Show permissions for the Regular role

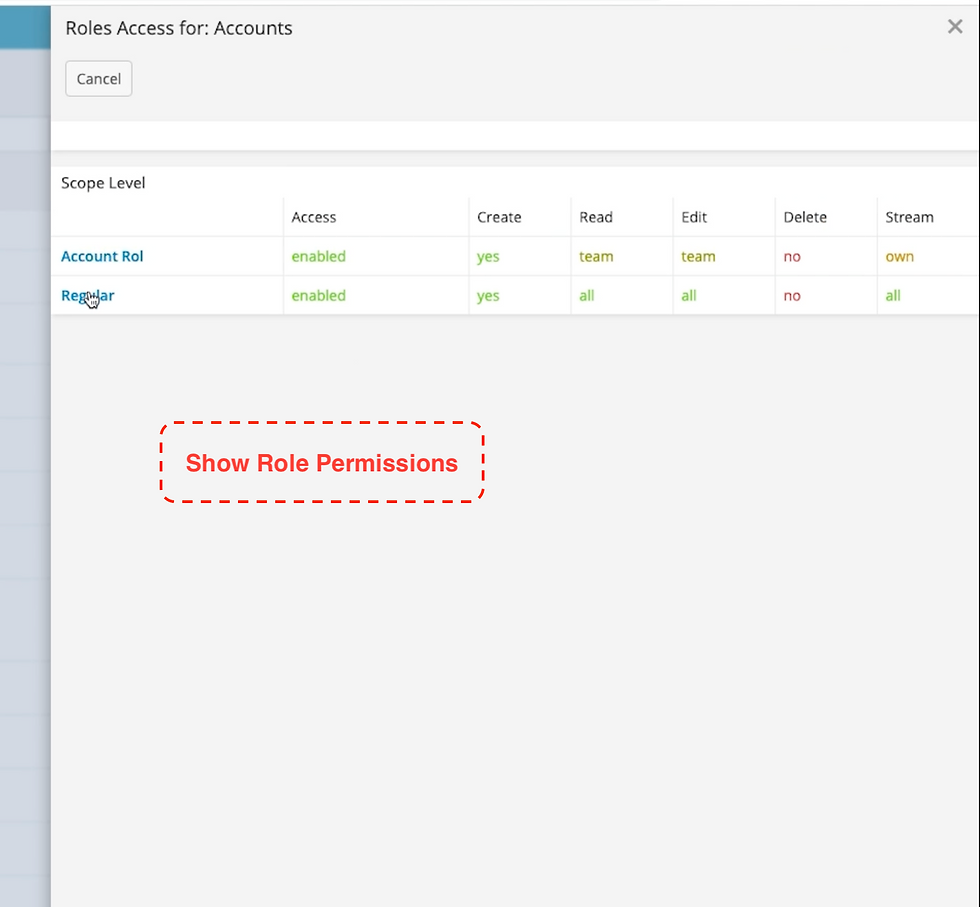pyautogui.click(x=86, y=295)
